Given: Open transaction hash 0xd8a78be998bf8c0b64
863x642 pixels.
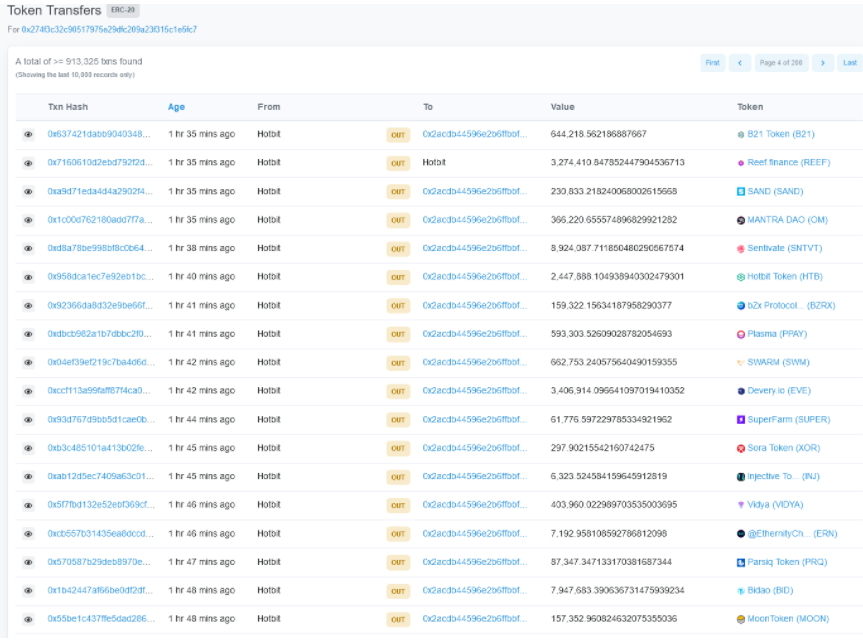Looking at the screenshot, I should tap(100, 248).
